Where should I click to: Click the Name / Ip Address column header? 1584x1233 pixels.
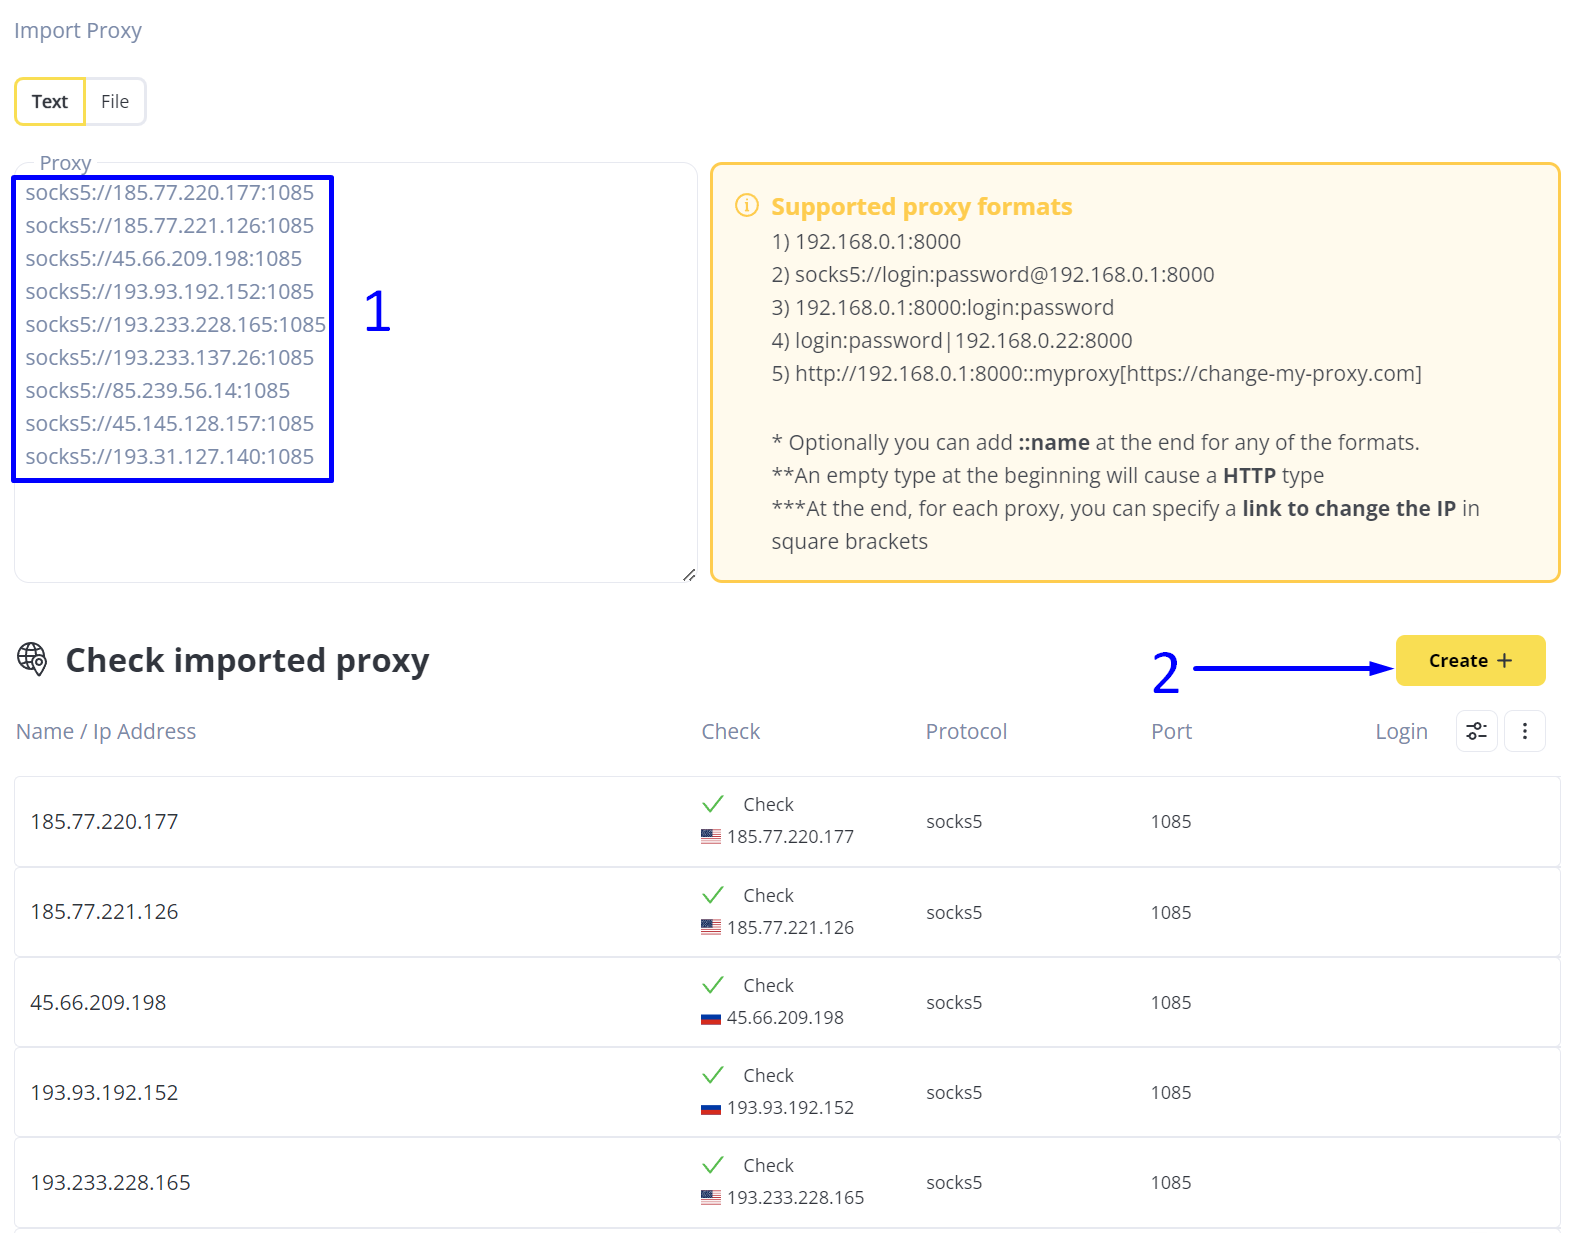[106, 731]
